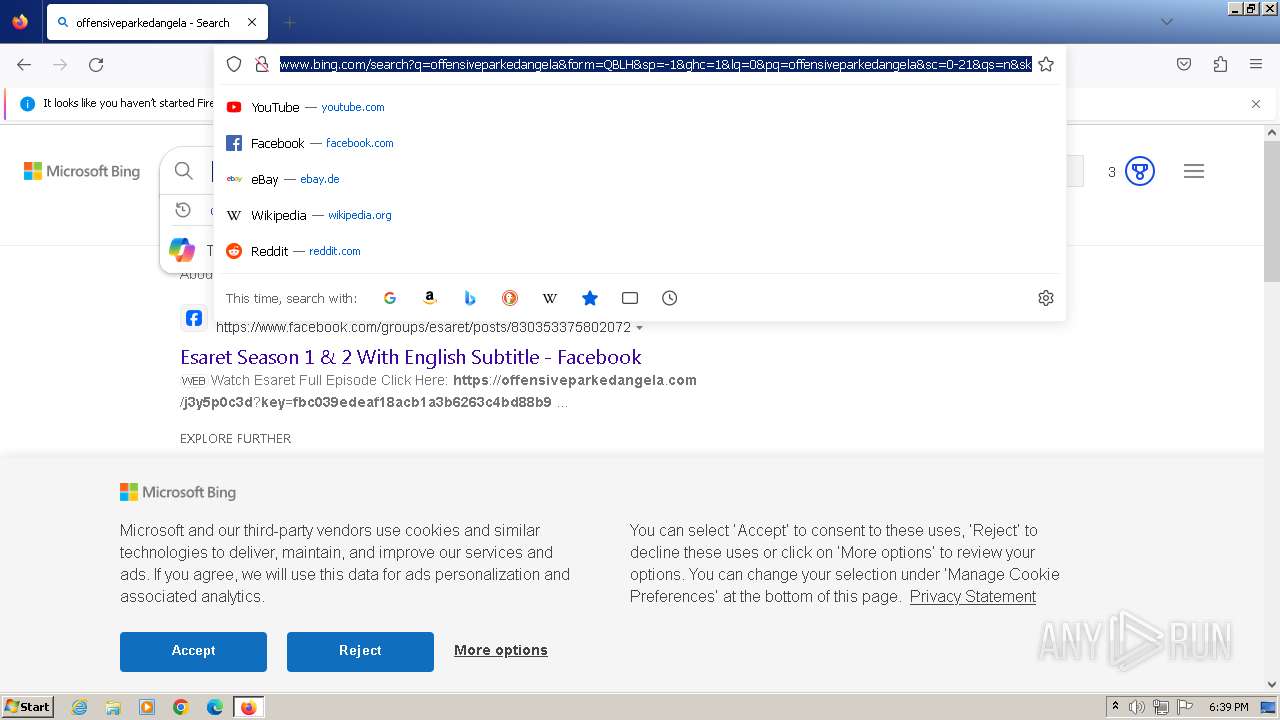Search in History with the clock icon

670,298
